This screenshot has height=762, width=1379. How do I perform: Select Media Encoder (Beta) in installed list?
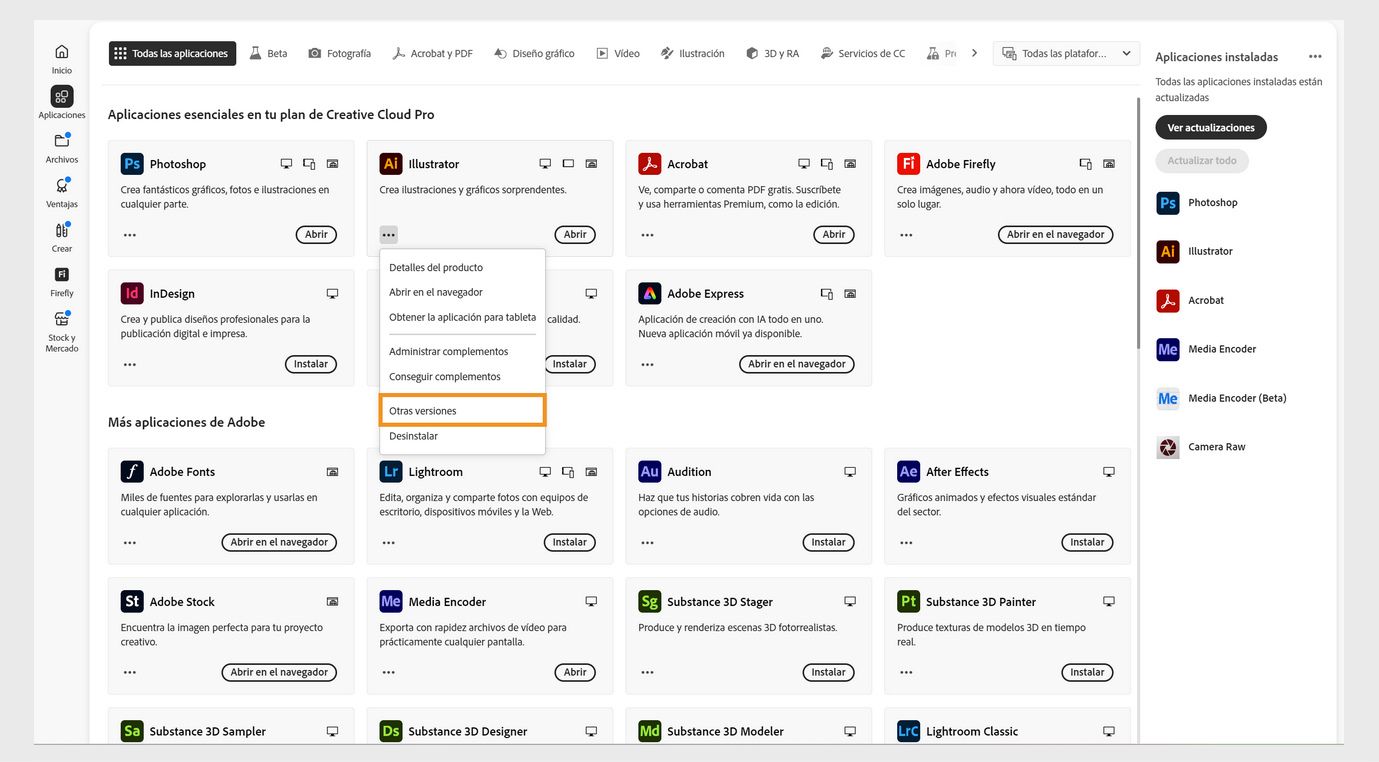click(x=1221, y=398)
